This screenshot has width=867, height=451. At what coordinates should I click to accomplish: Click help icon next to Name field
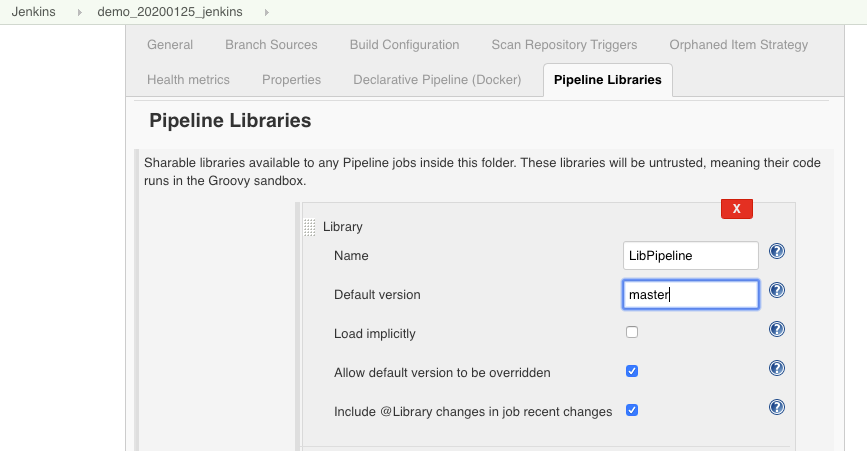pyautogui.click(x=776, y=252)
